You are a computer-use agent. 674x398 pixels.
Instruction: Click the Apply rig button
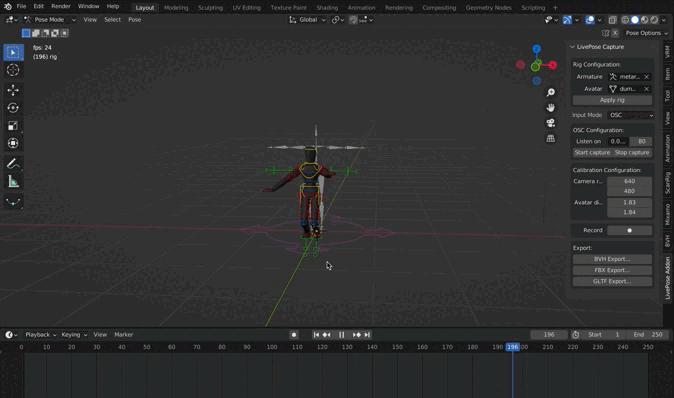pyautogui.click(x=612, y=100)
